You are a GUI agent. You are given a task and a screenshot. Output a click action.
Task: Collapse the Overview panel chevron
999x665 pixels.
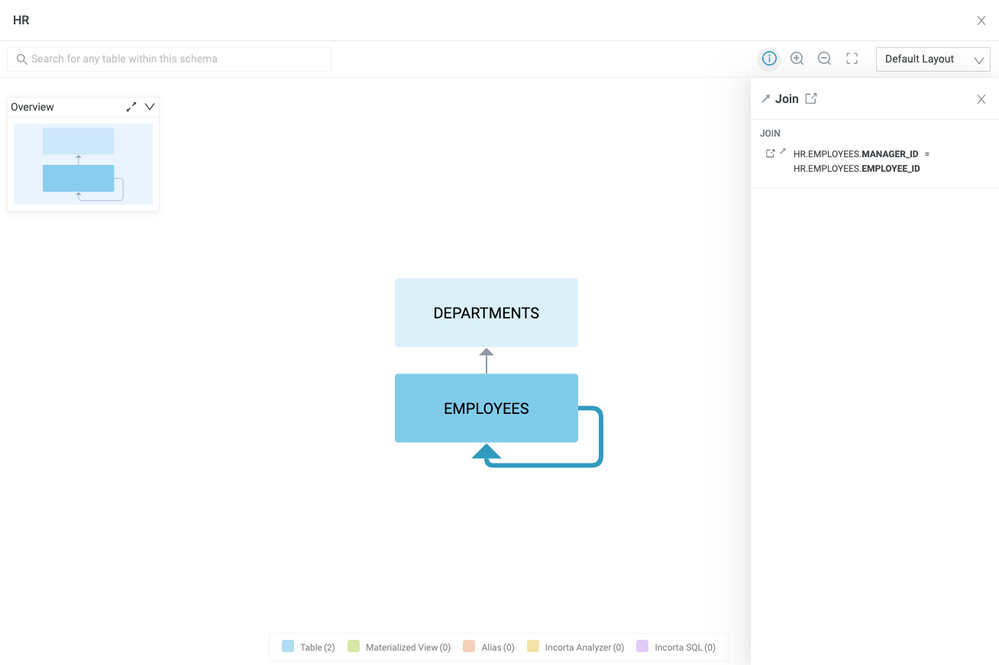point(150,107)
